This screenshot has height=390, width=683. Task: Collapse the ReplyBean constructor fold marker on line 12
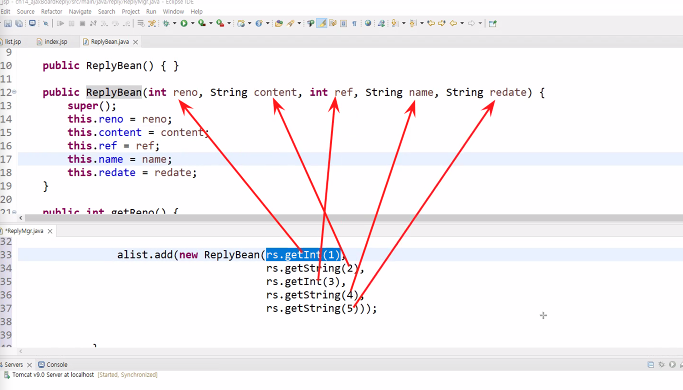click(14, 92)
